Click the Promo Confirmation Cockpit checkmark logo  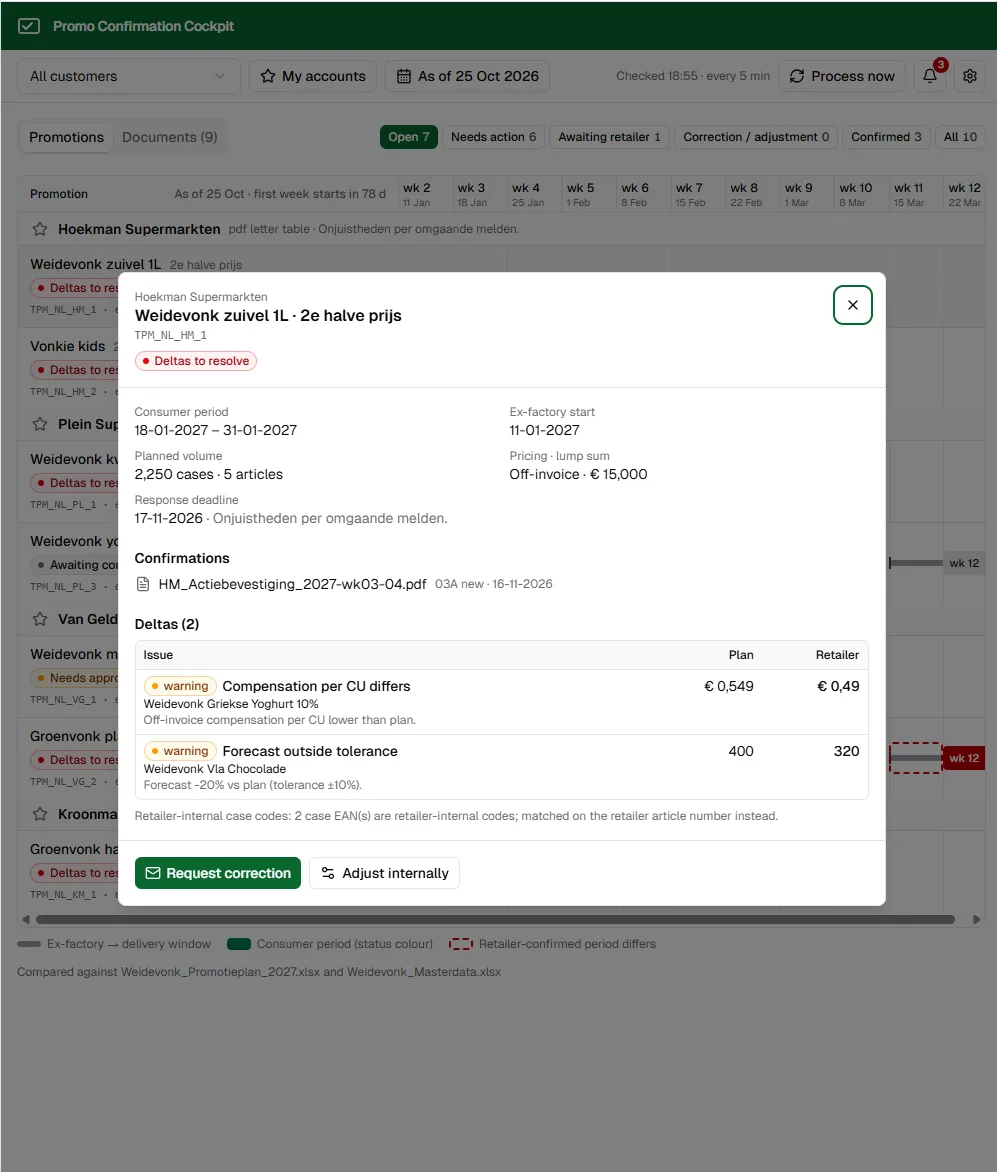click(x=28, y=26)
